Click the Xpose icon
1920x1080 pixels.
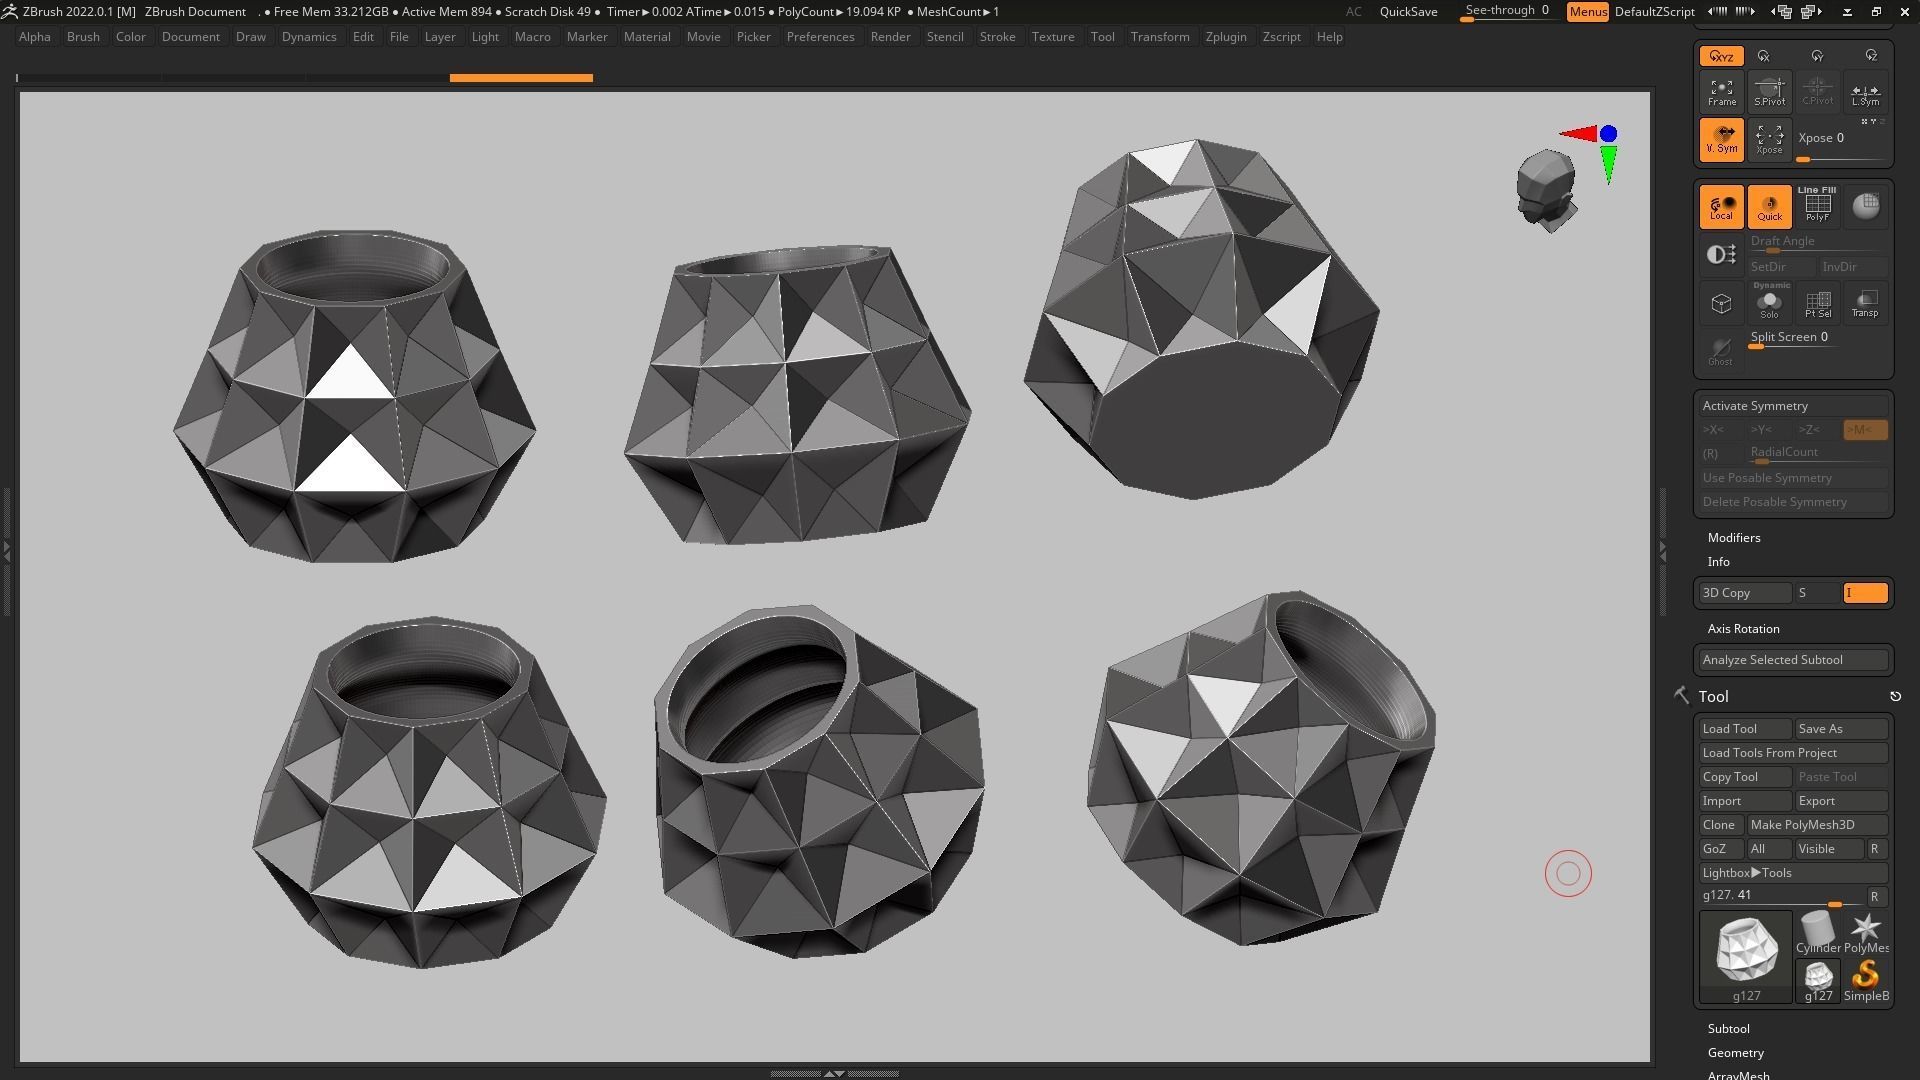point(1769,140)
